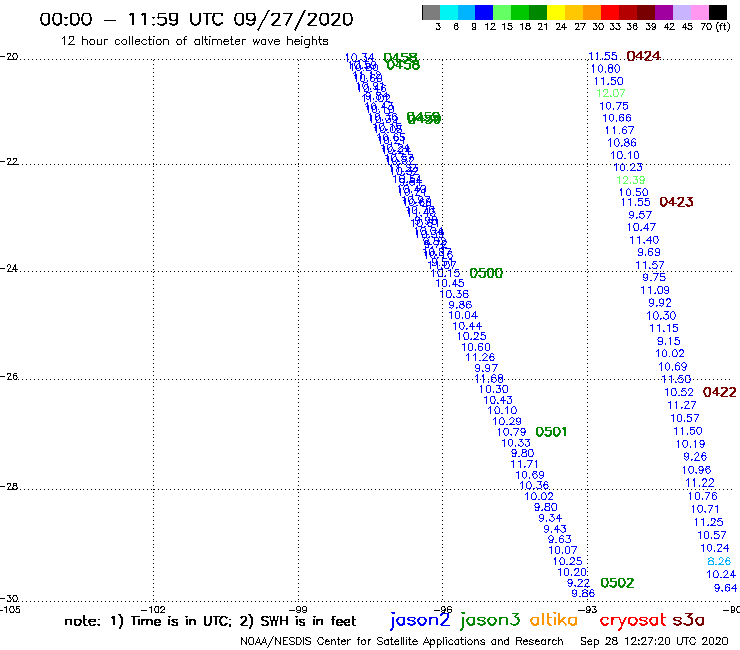Screen dimensions: 740x650
Task: Click the wave height value 10.43
Action: [498, 400]
